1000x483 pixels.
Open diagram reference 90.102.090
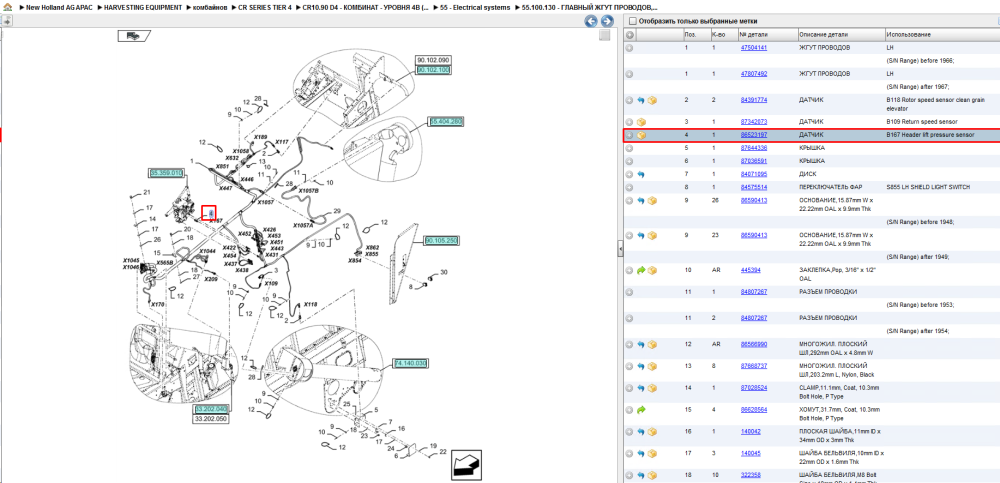(433, 60)
